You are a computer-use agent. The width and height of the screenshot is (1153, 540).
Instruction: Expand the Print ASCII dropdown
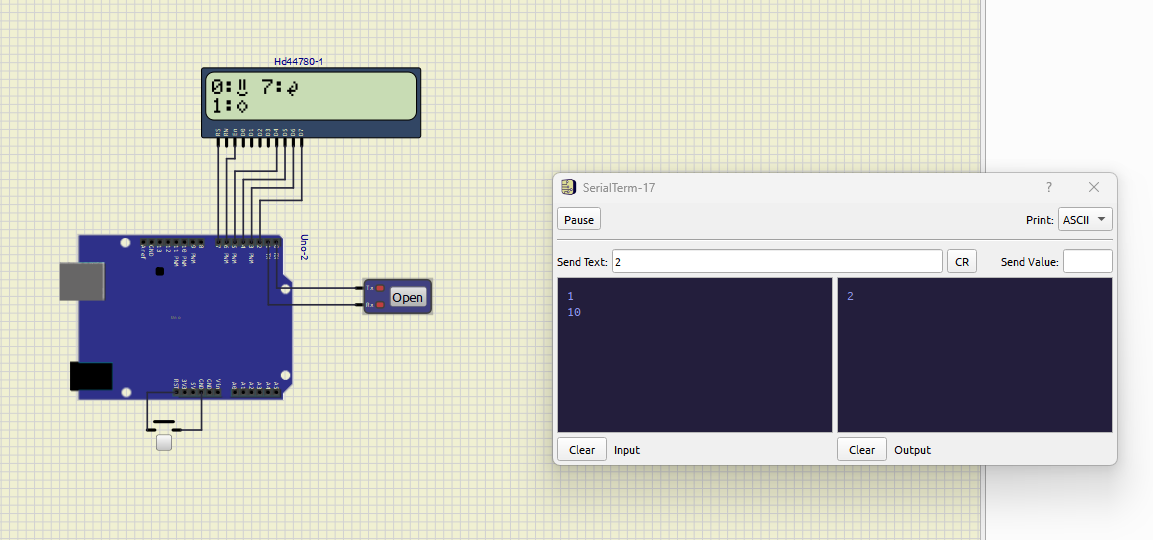click(x=1085, y=220)
